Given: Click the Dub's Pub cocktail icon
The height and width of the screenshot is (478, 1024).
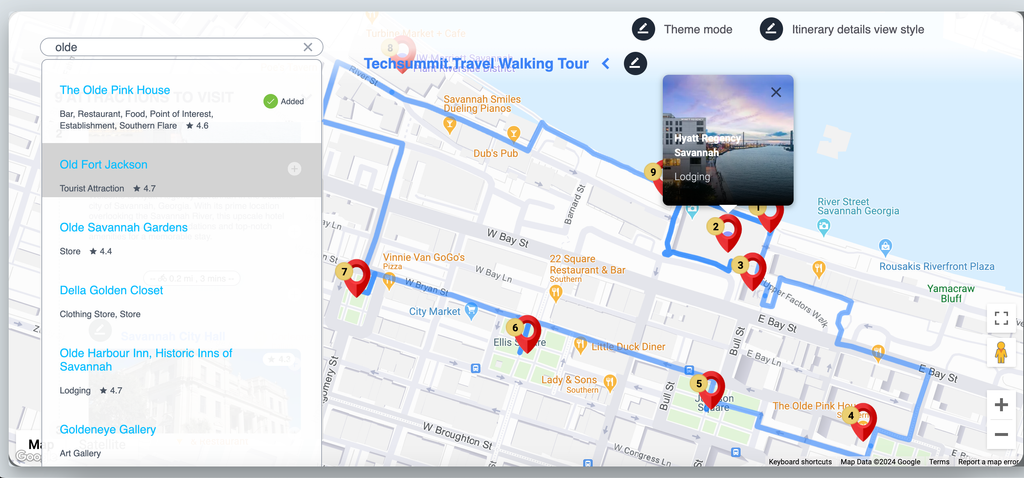Looking at the screenshot, I should (513, 133).
